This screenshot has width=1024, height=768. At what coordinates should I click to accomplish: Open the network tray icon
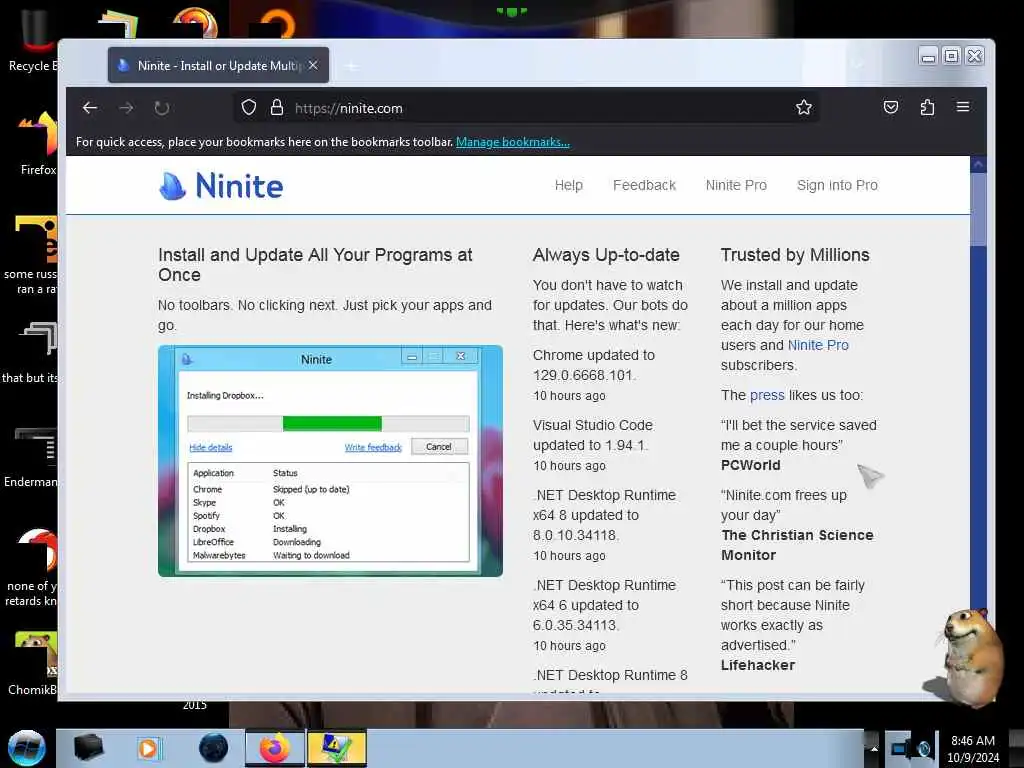tap(900, 748)
